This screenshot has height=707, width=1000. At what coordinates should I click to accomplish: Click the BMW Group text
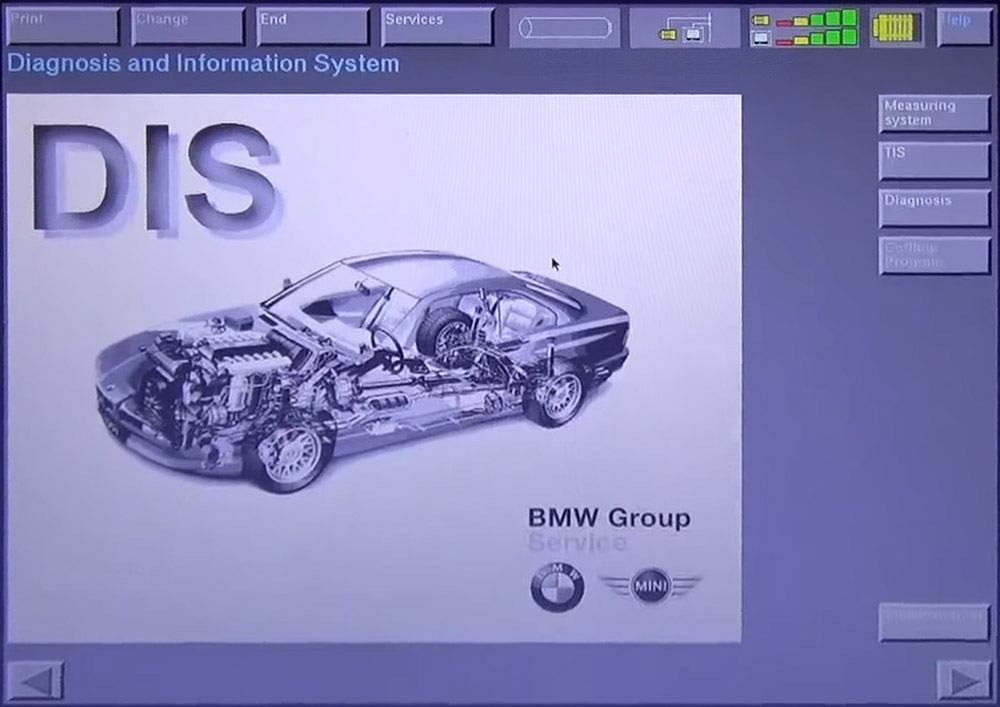pyautogui.click(x=609, y=518)
